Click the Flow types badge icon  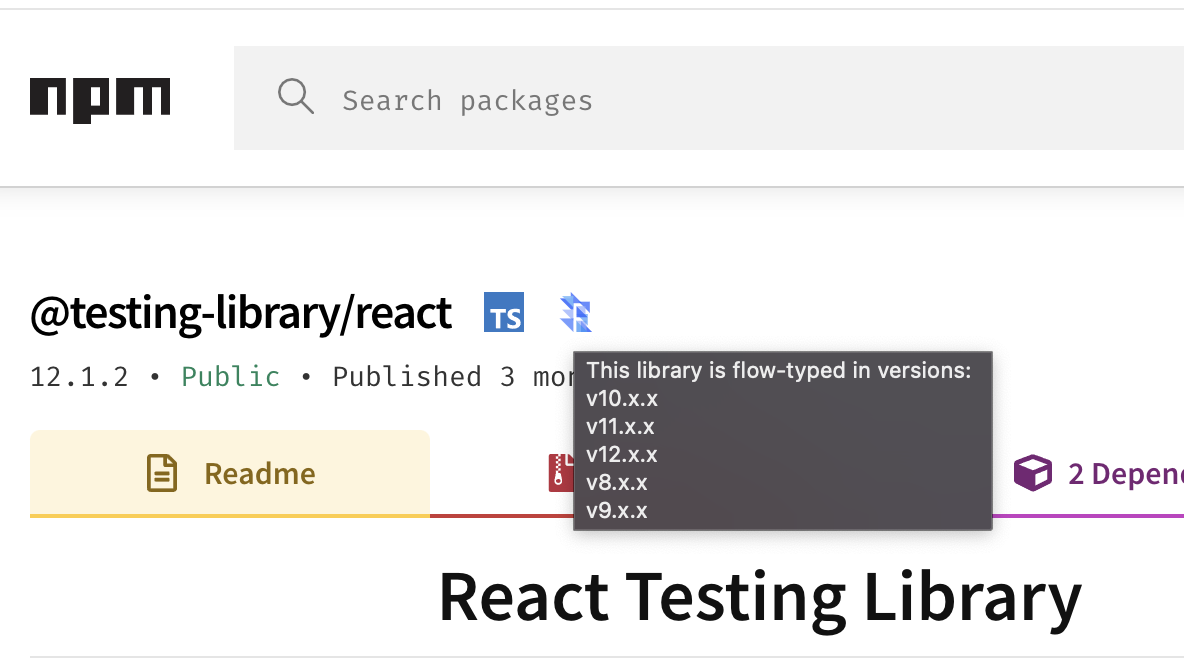[x=575, y=312]
